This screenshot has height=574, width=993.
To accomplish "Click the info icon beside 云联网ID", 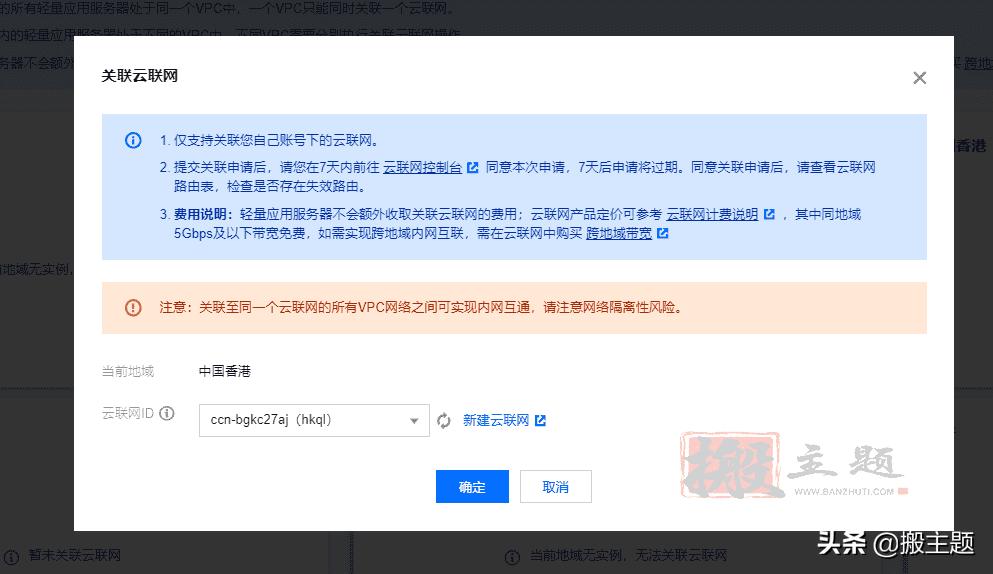I will point(167,413).
